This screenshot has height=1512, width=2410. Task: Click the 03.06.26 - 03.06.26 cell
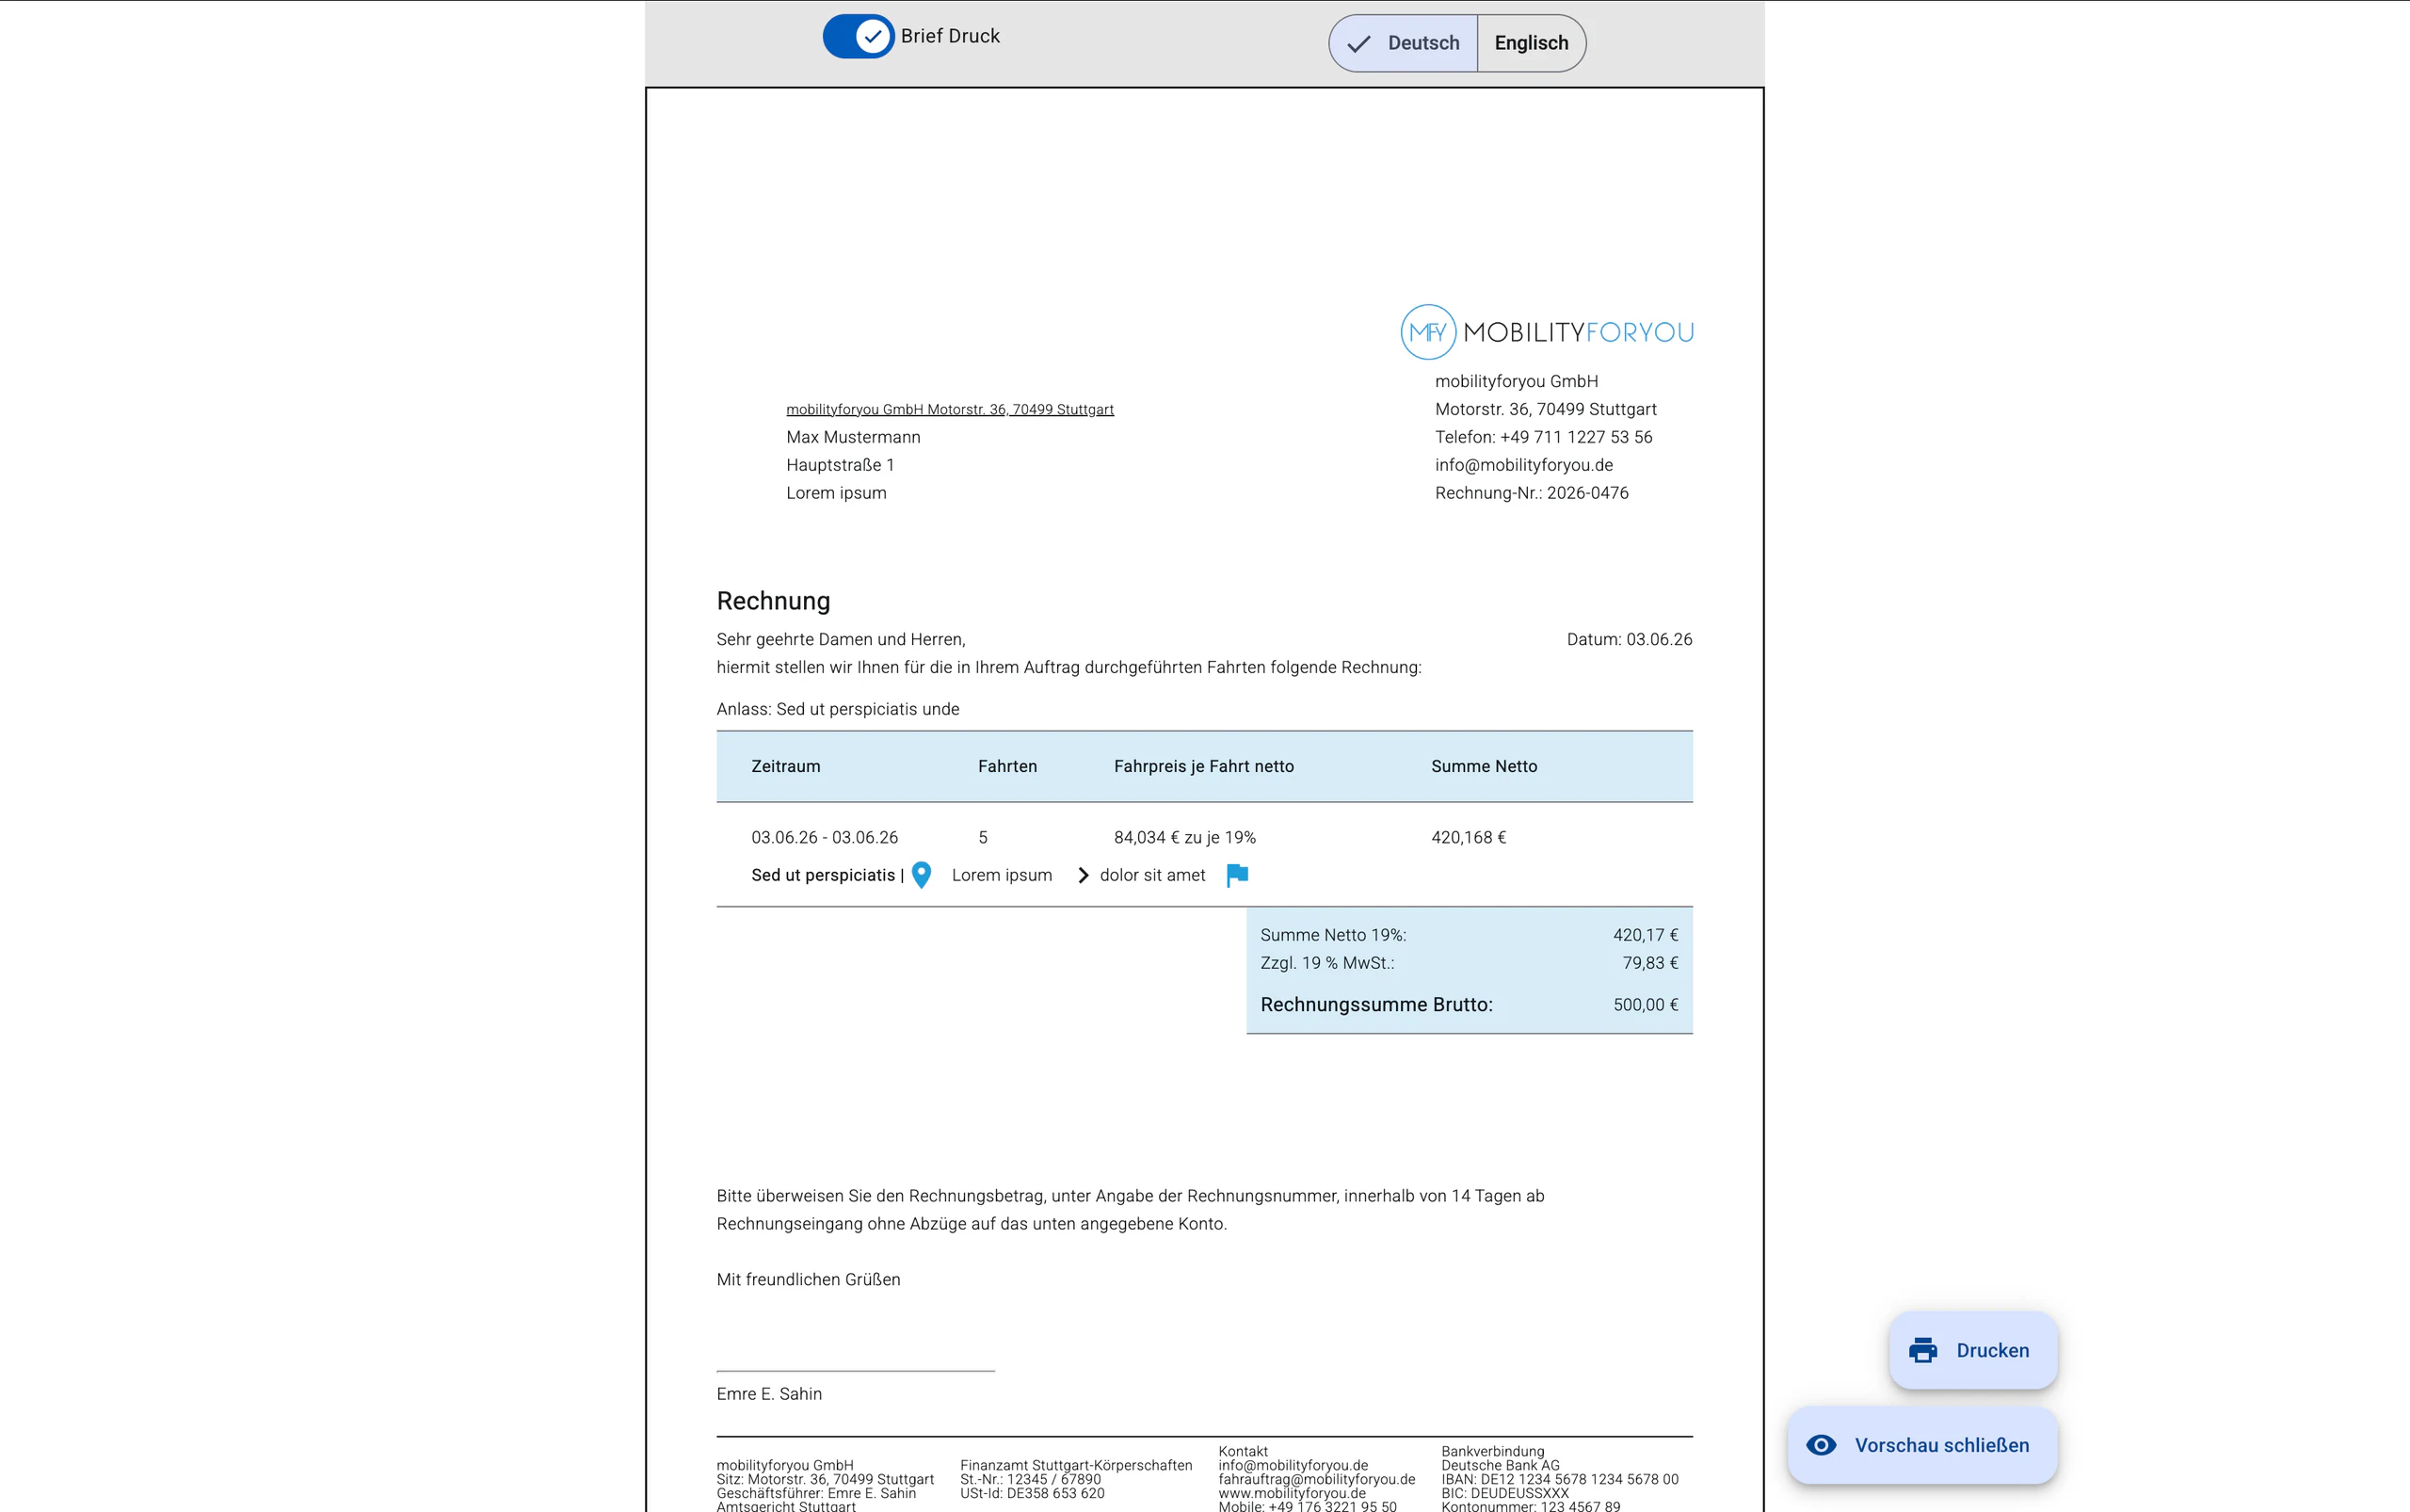tap(824, 837)
